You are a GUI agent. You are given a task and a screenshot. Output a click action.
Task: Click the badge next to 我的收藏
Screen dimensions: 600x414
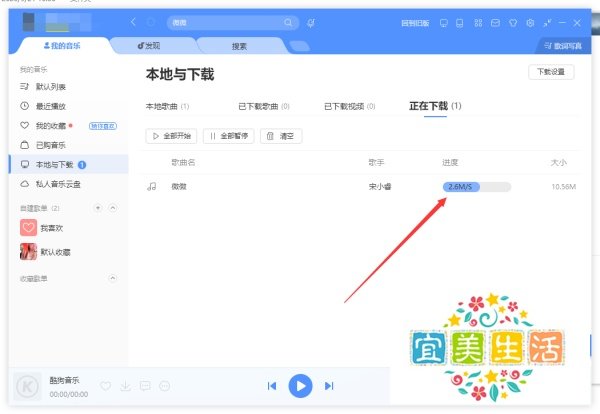point(103,126)
